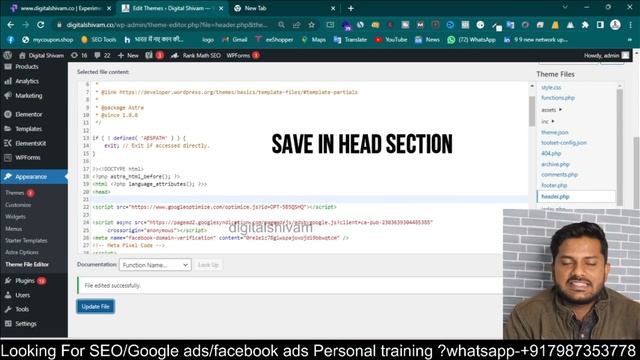This screenshot has width=640, height=360.
Task: Open WPForms in the sidebar
Action: [28, 158]
